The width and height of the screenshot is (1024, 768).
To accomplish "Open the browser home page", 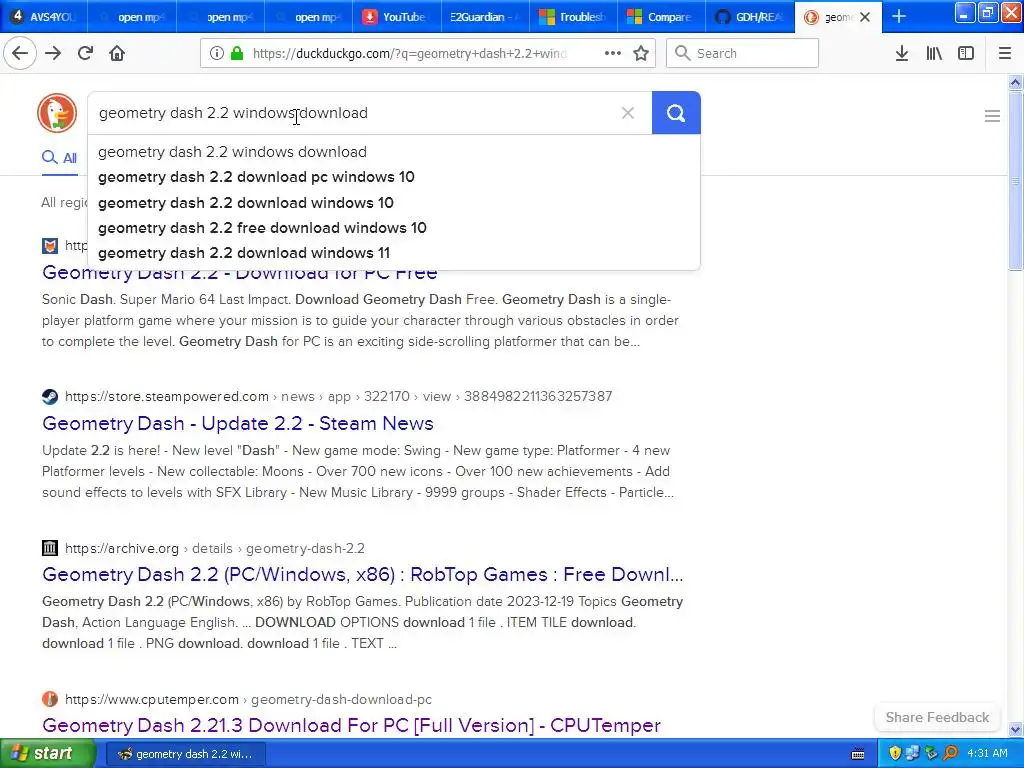I will [x=117, y=53].
